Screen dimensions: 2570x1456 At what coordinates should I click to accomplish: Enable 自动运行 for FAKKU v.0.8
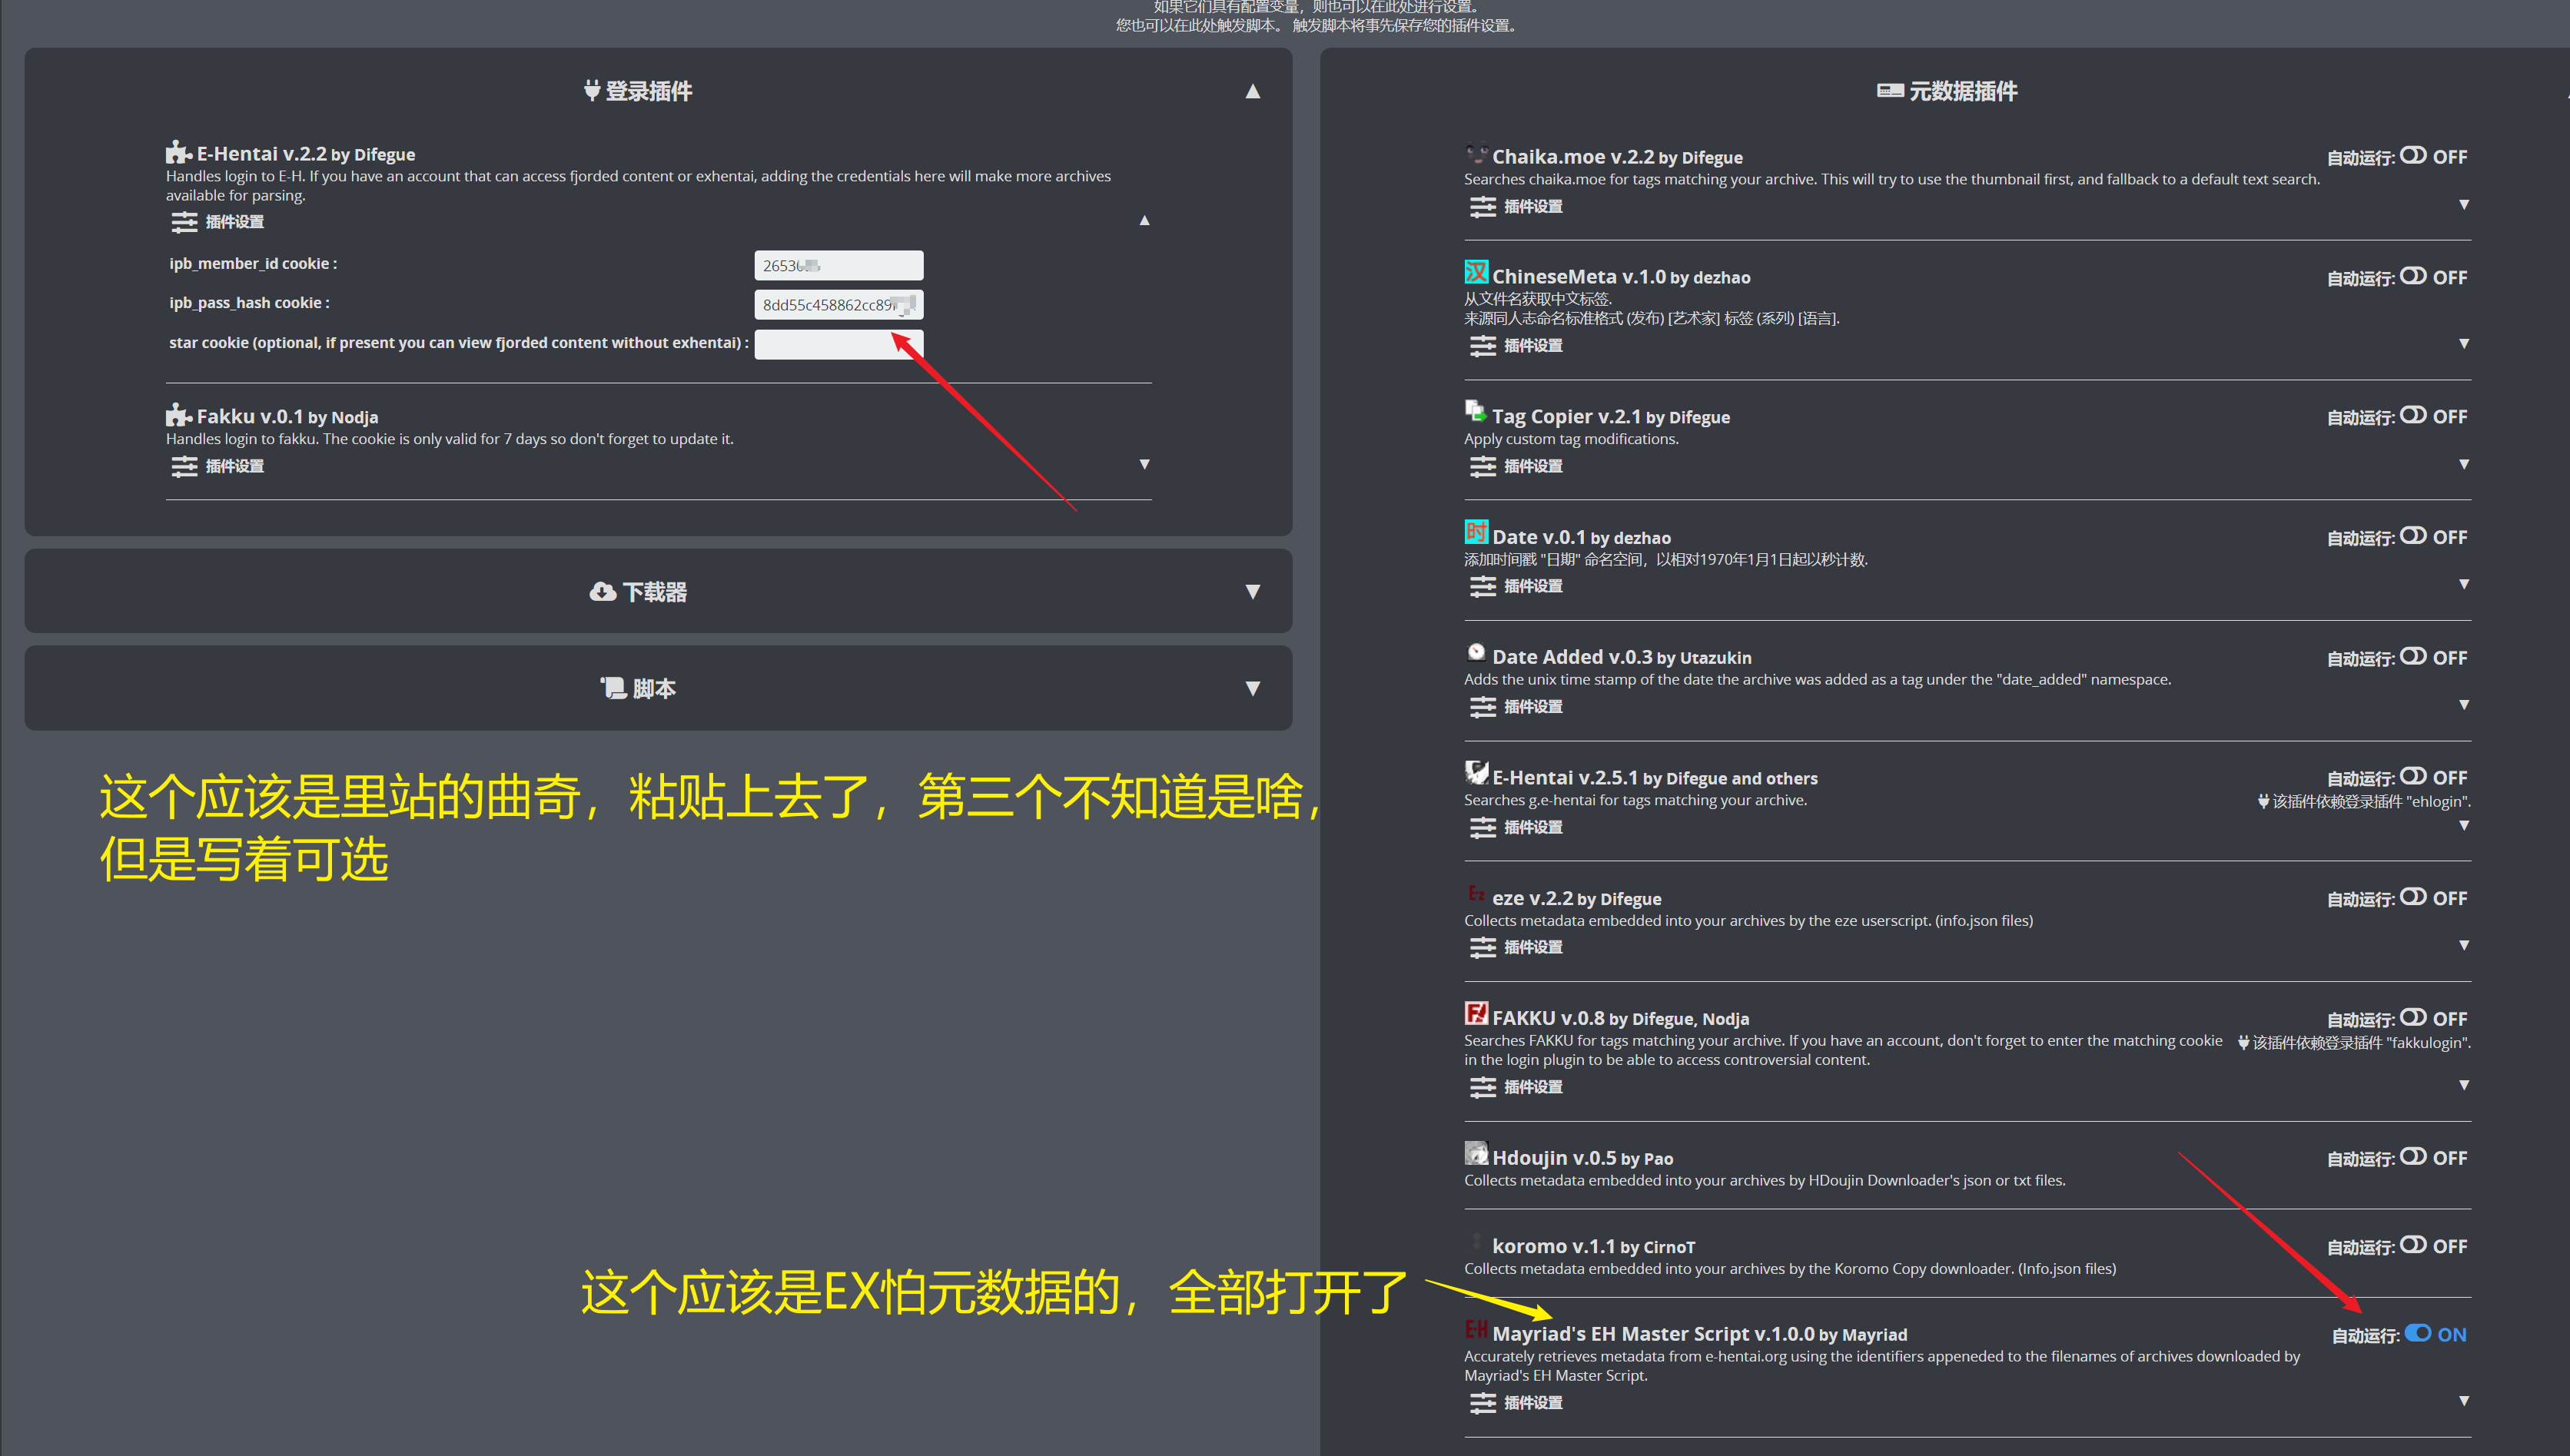[x=2413, y=1018]
